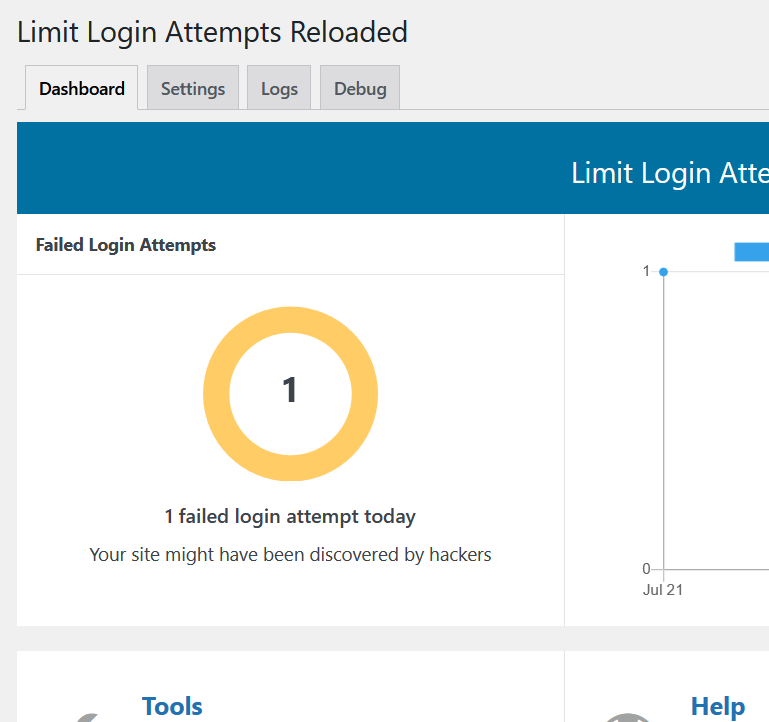Image resolution: width=769 pixels, height=722 pixels.
Task: Open the Logs tab
Action: point(279,88)
